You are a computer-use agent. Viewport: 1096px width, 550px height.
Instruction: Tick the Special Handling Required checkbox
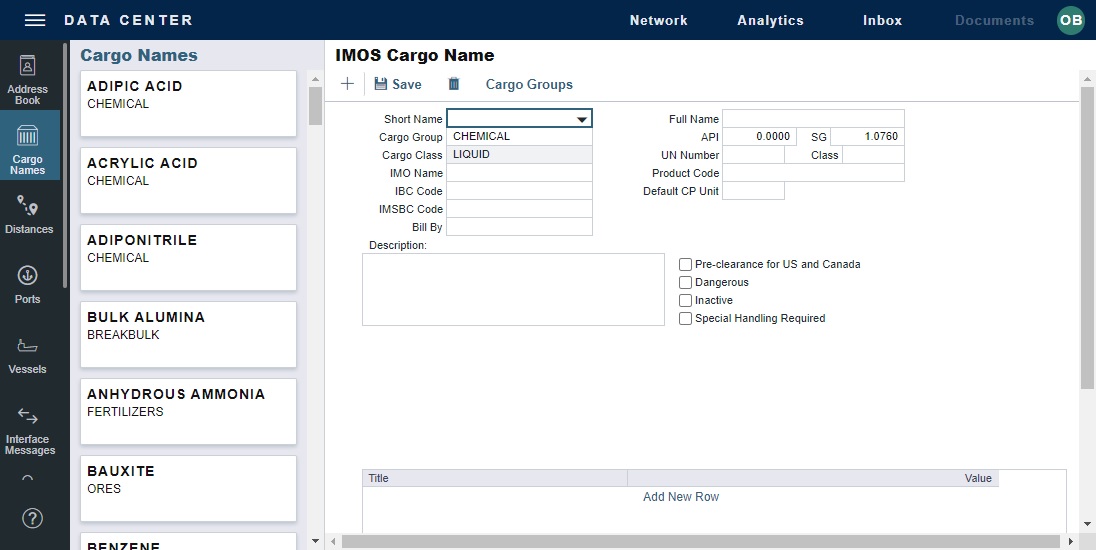tap(685, 319)
